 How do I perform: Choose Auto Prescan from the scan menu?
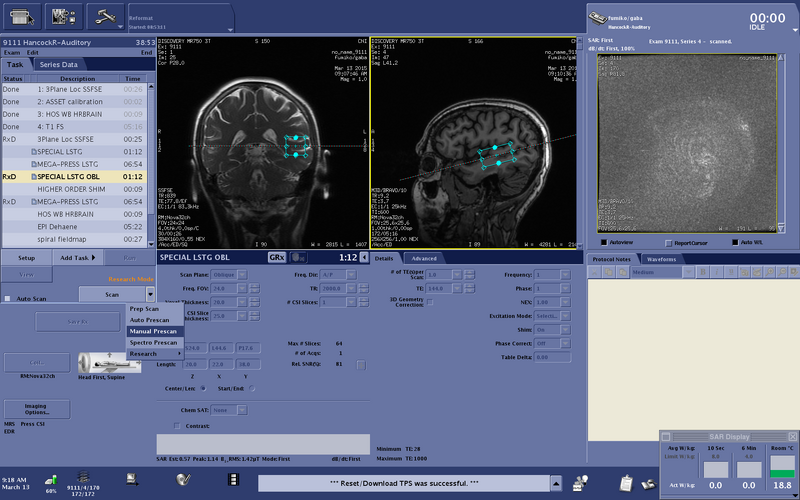(155, 320)
